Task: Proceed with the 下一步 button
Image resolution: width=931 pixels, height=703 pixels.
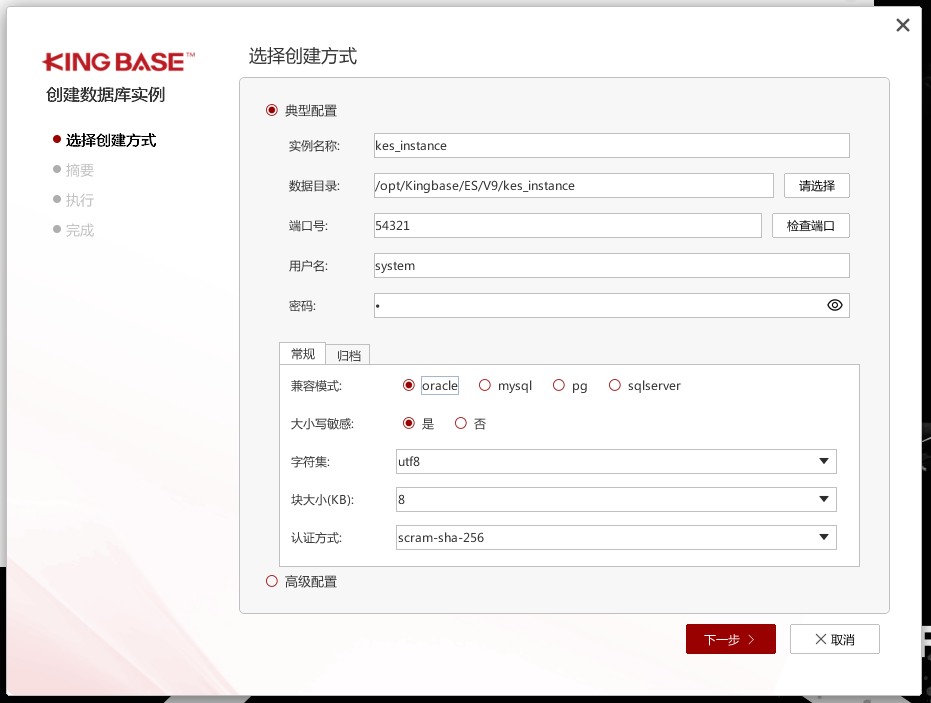Action: (730, 639)
